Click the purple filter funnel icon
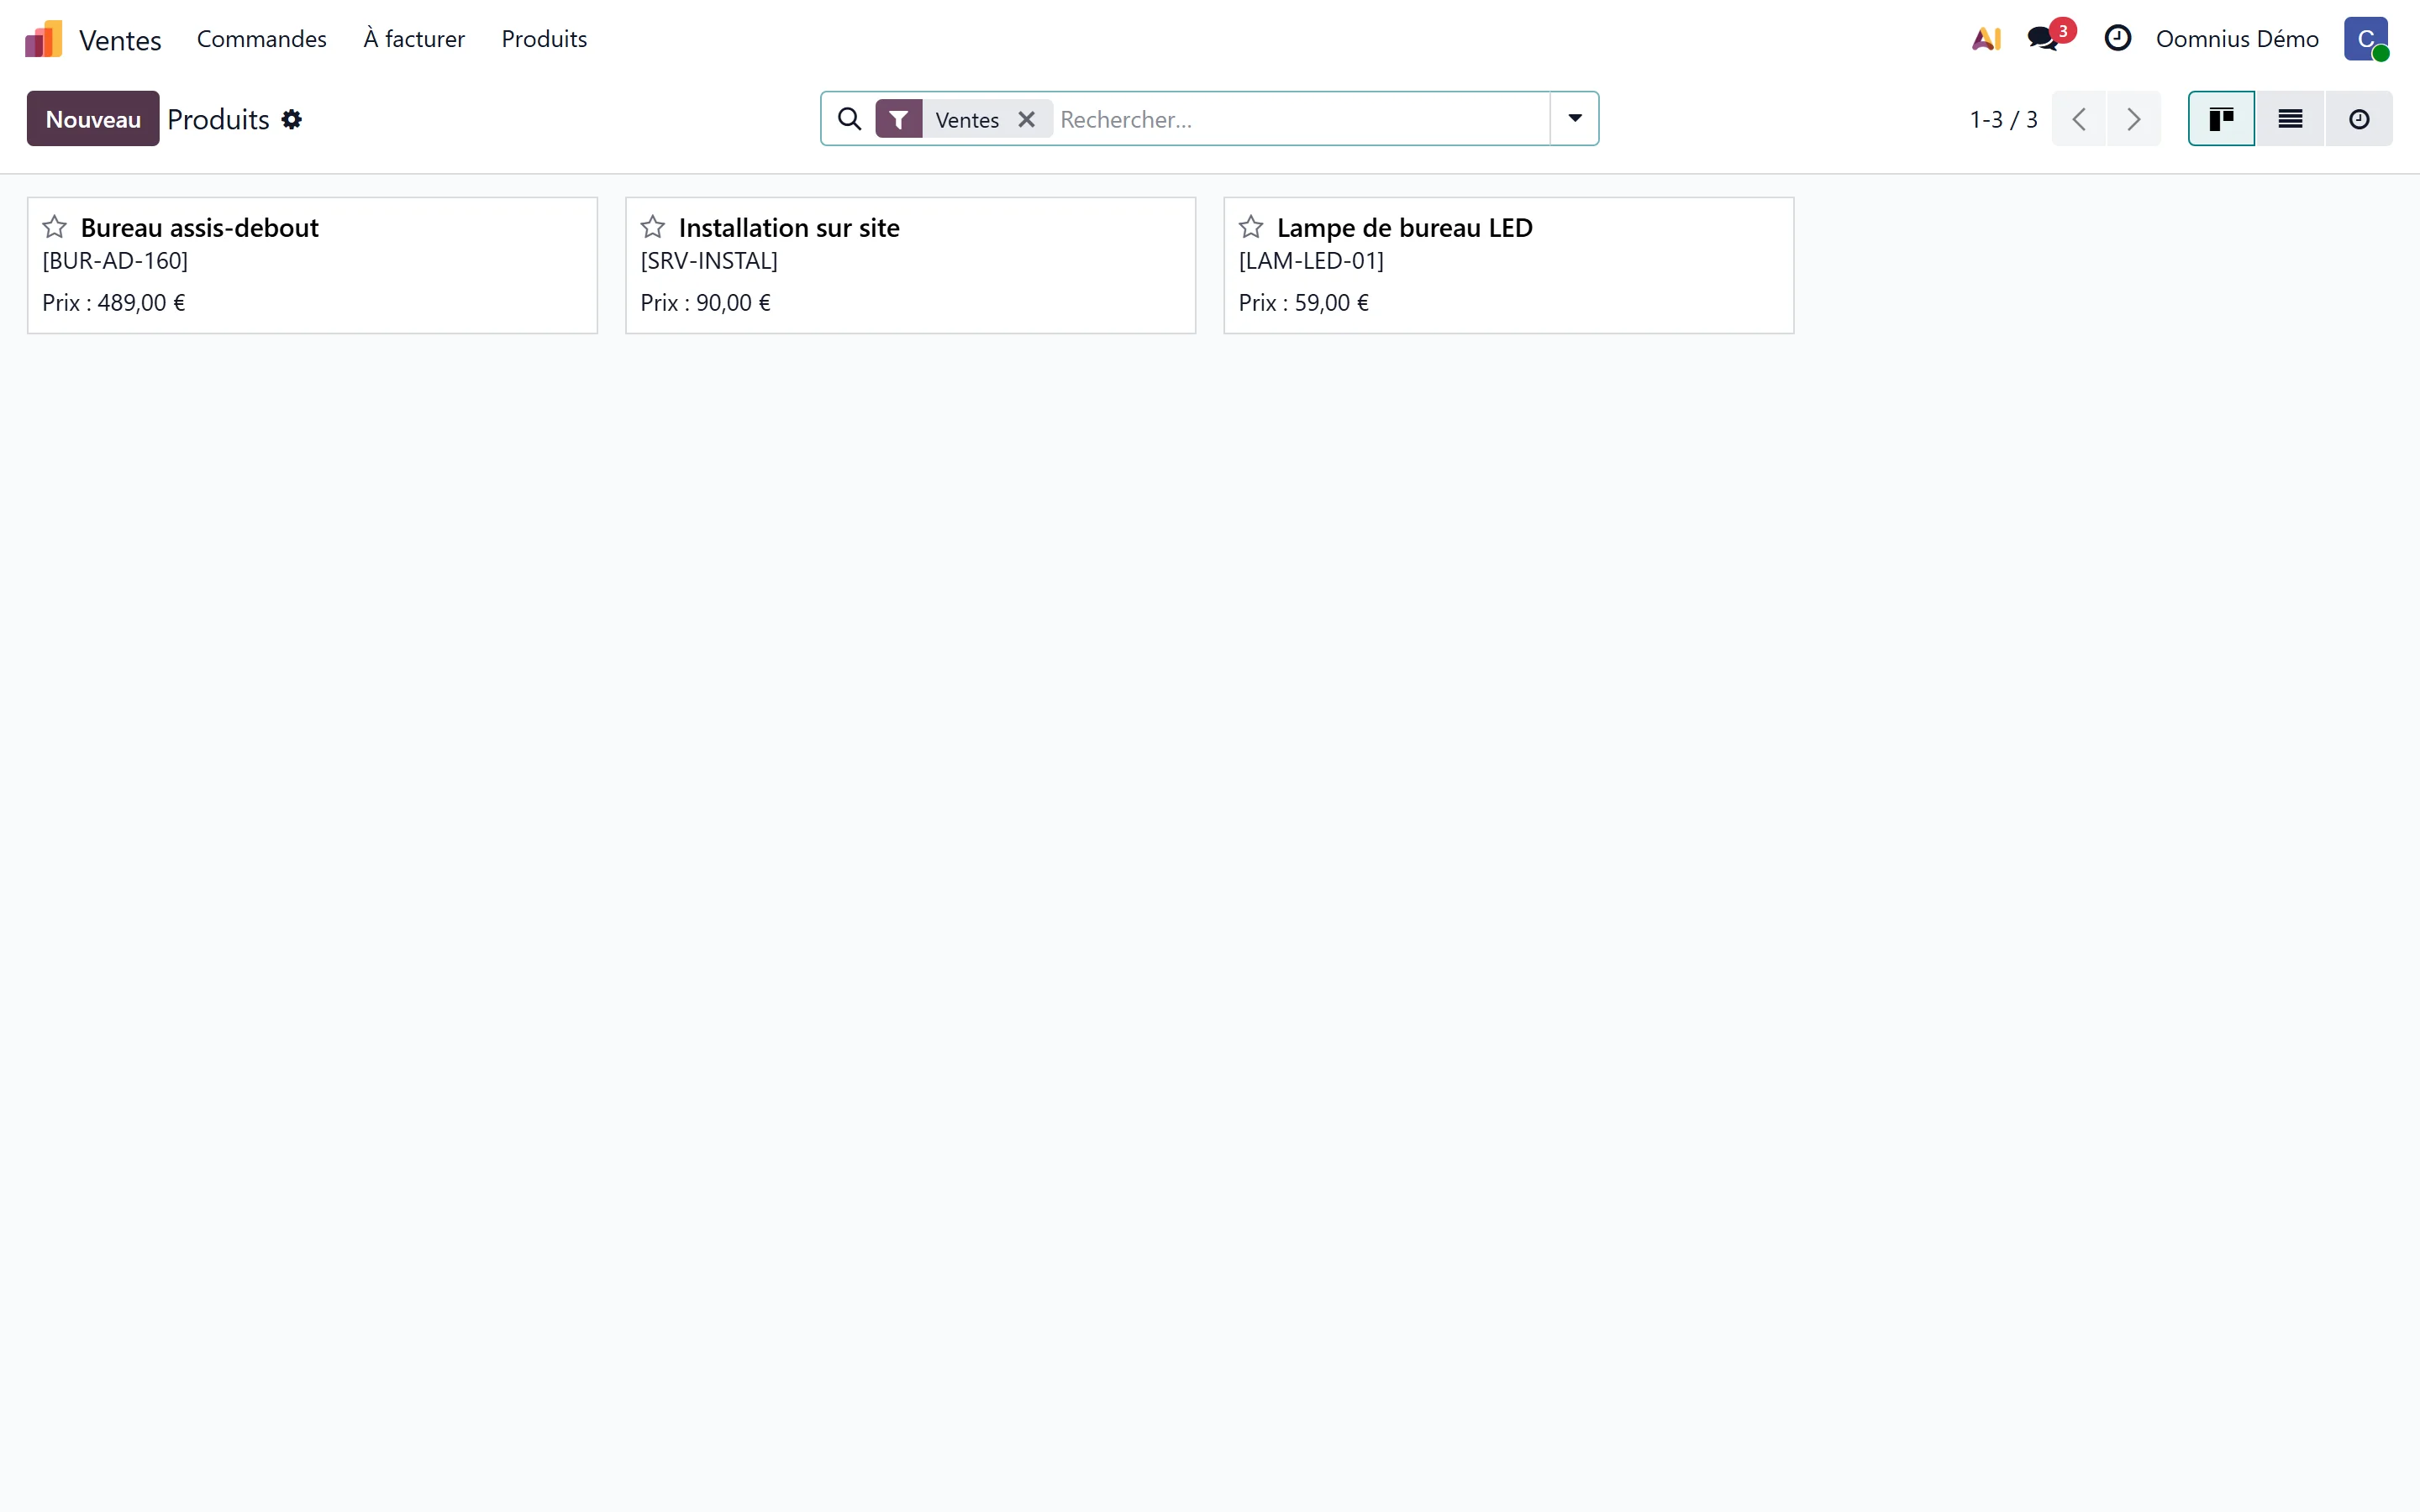Screen dimensions: 2420x1512 (898, 119)
